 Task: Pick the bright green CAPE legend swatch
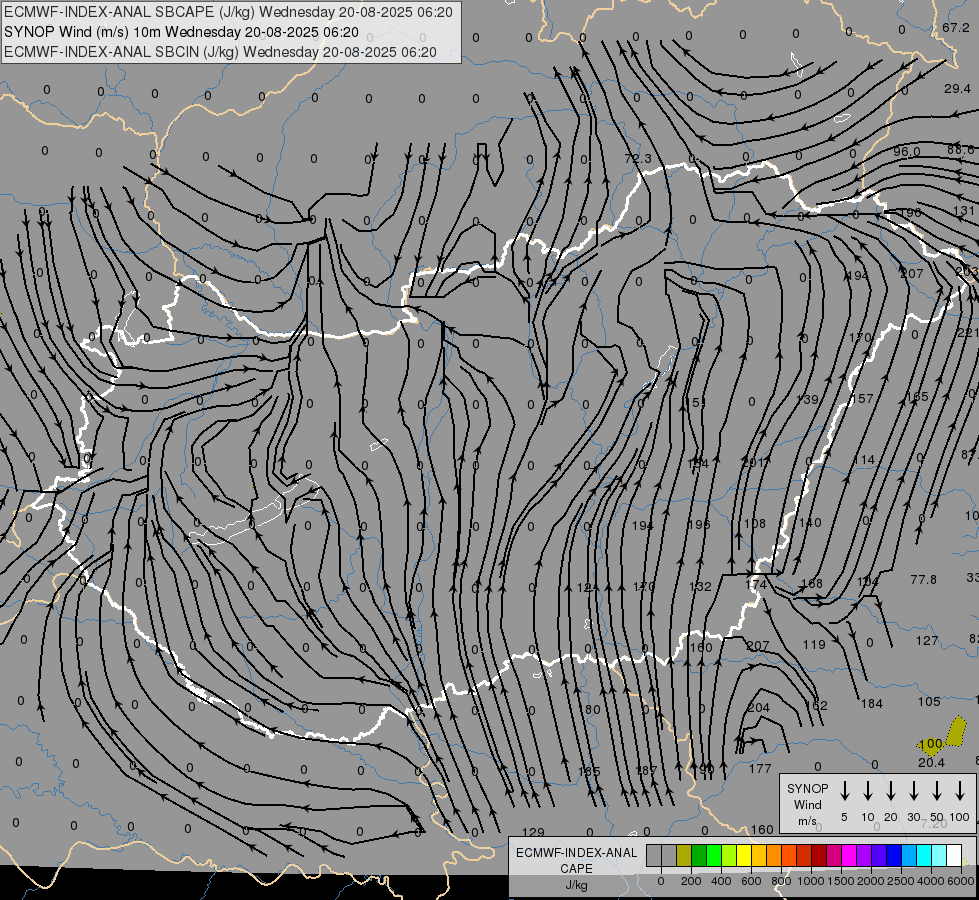tap(714, 856)
